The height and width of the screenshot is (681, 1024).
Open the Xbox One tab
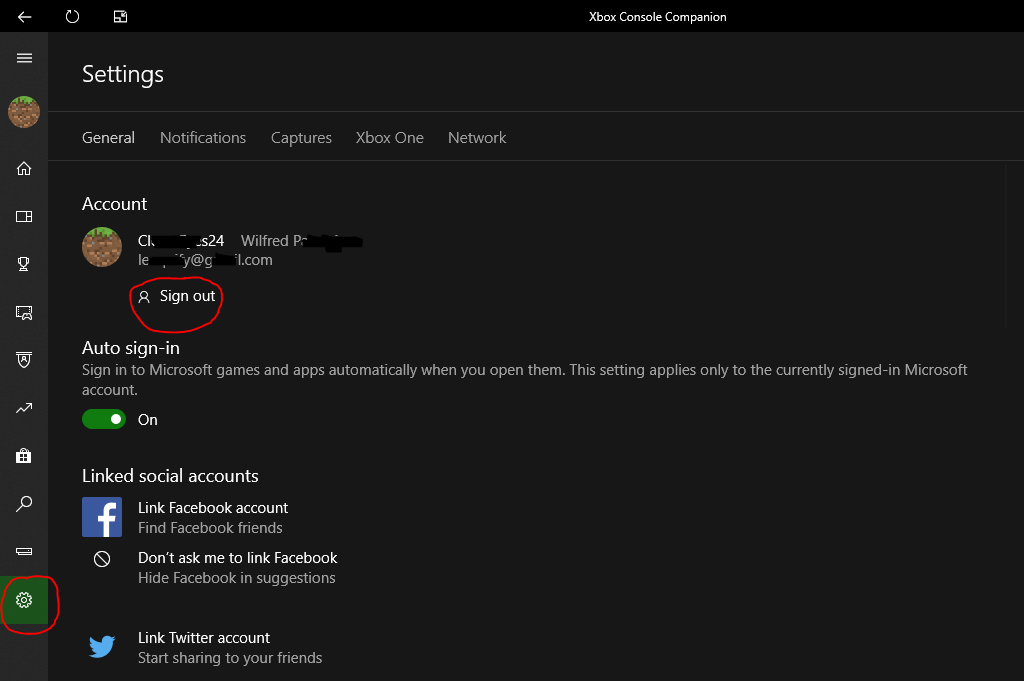coord(389,138)
